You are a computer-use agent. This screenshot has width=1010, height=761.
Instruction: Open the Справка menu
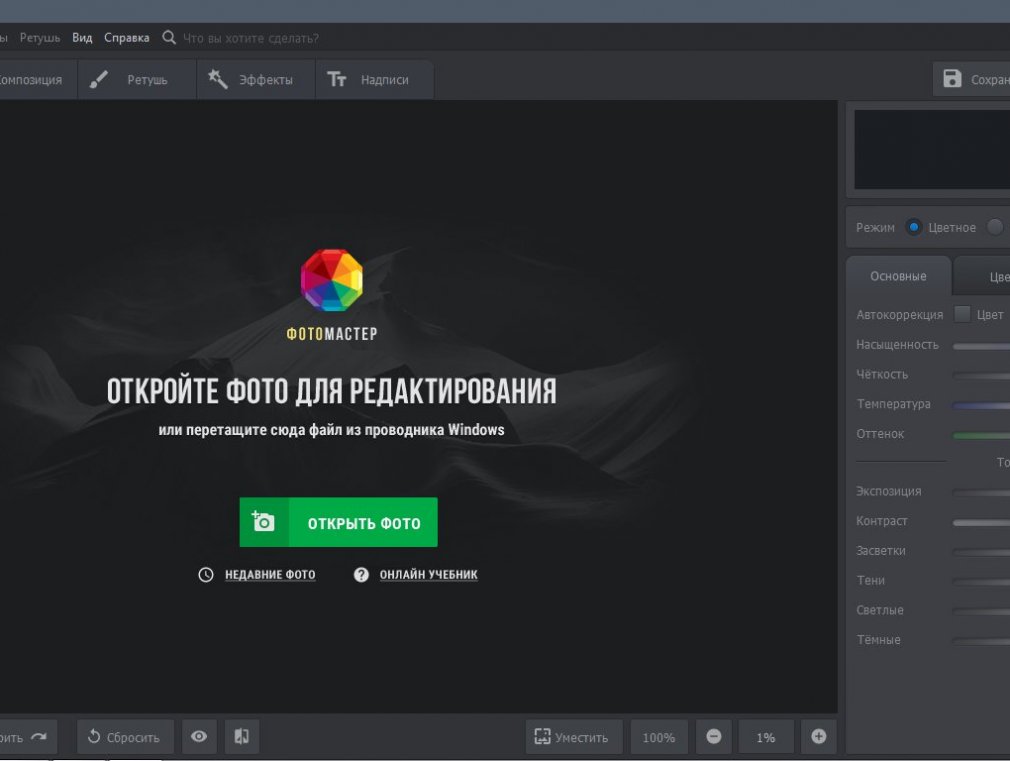(127, 38)
